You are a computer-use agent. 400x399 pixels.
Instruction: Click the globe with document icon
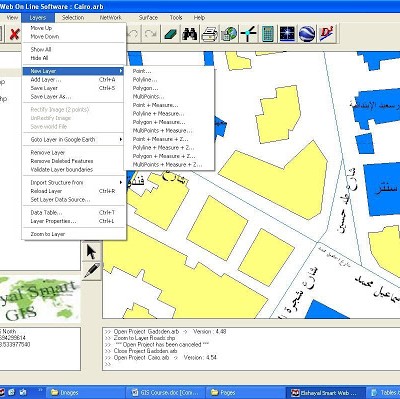[229, 34]
